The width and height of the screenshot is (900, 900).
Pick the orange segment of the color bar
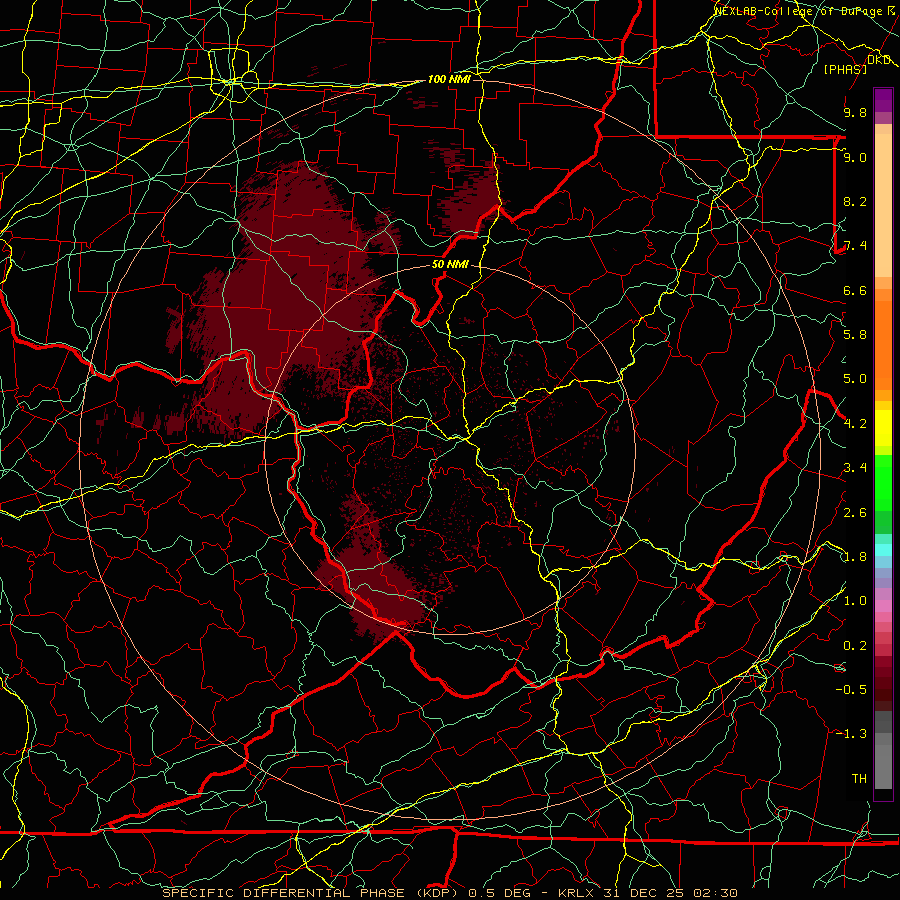883,344
